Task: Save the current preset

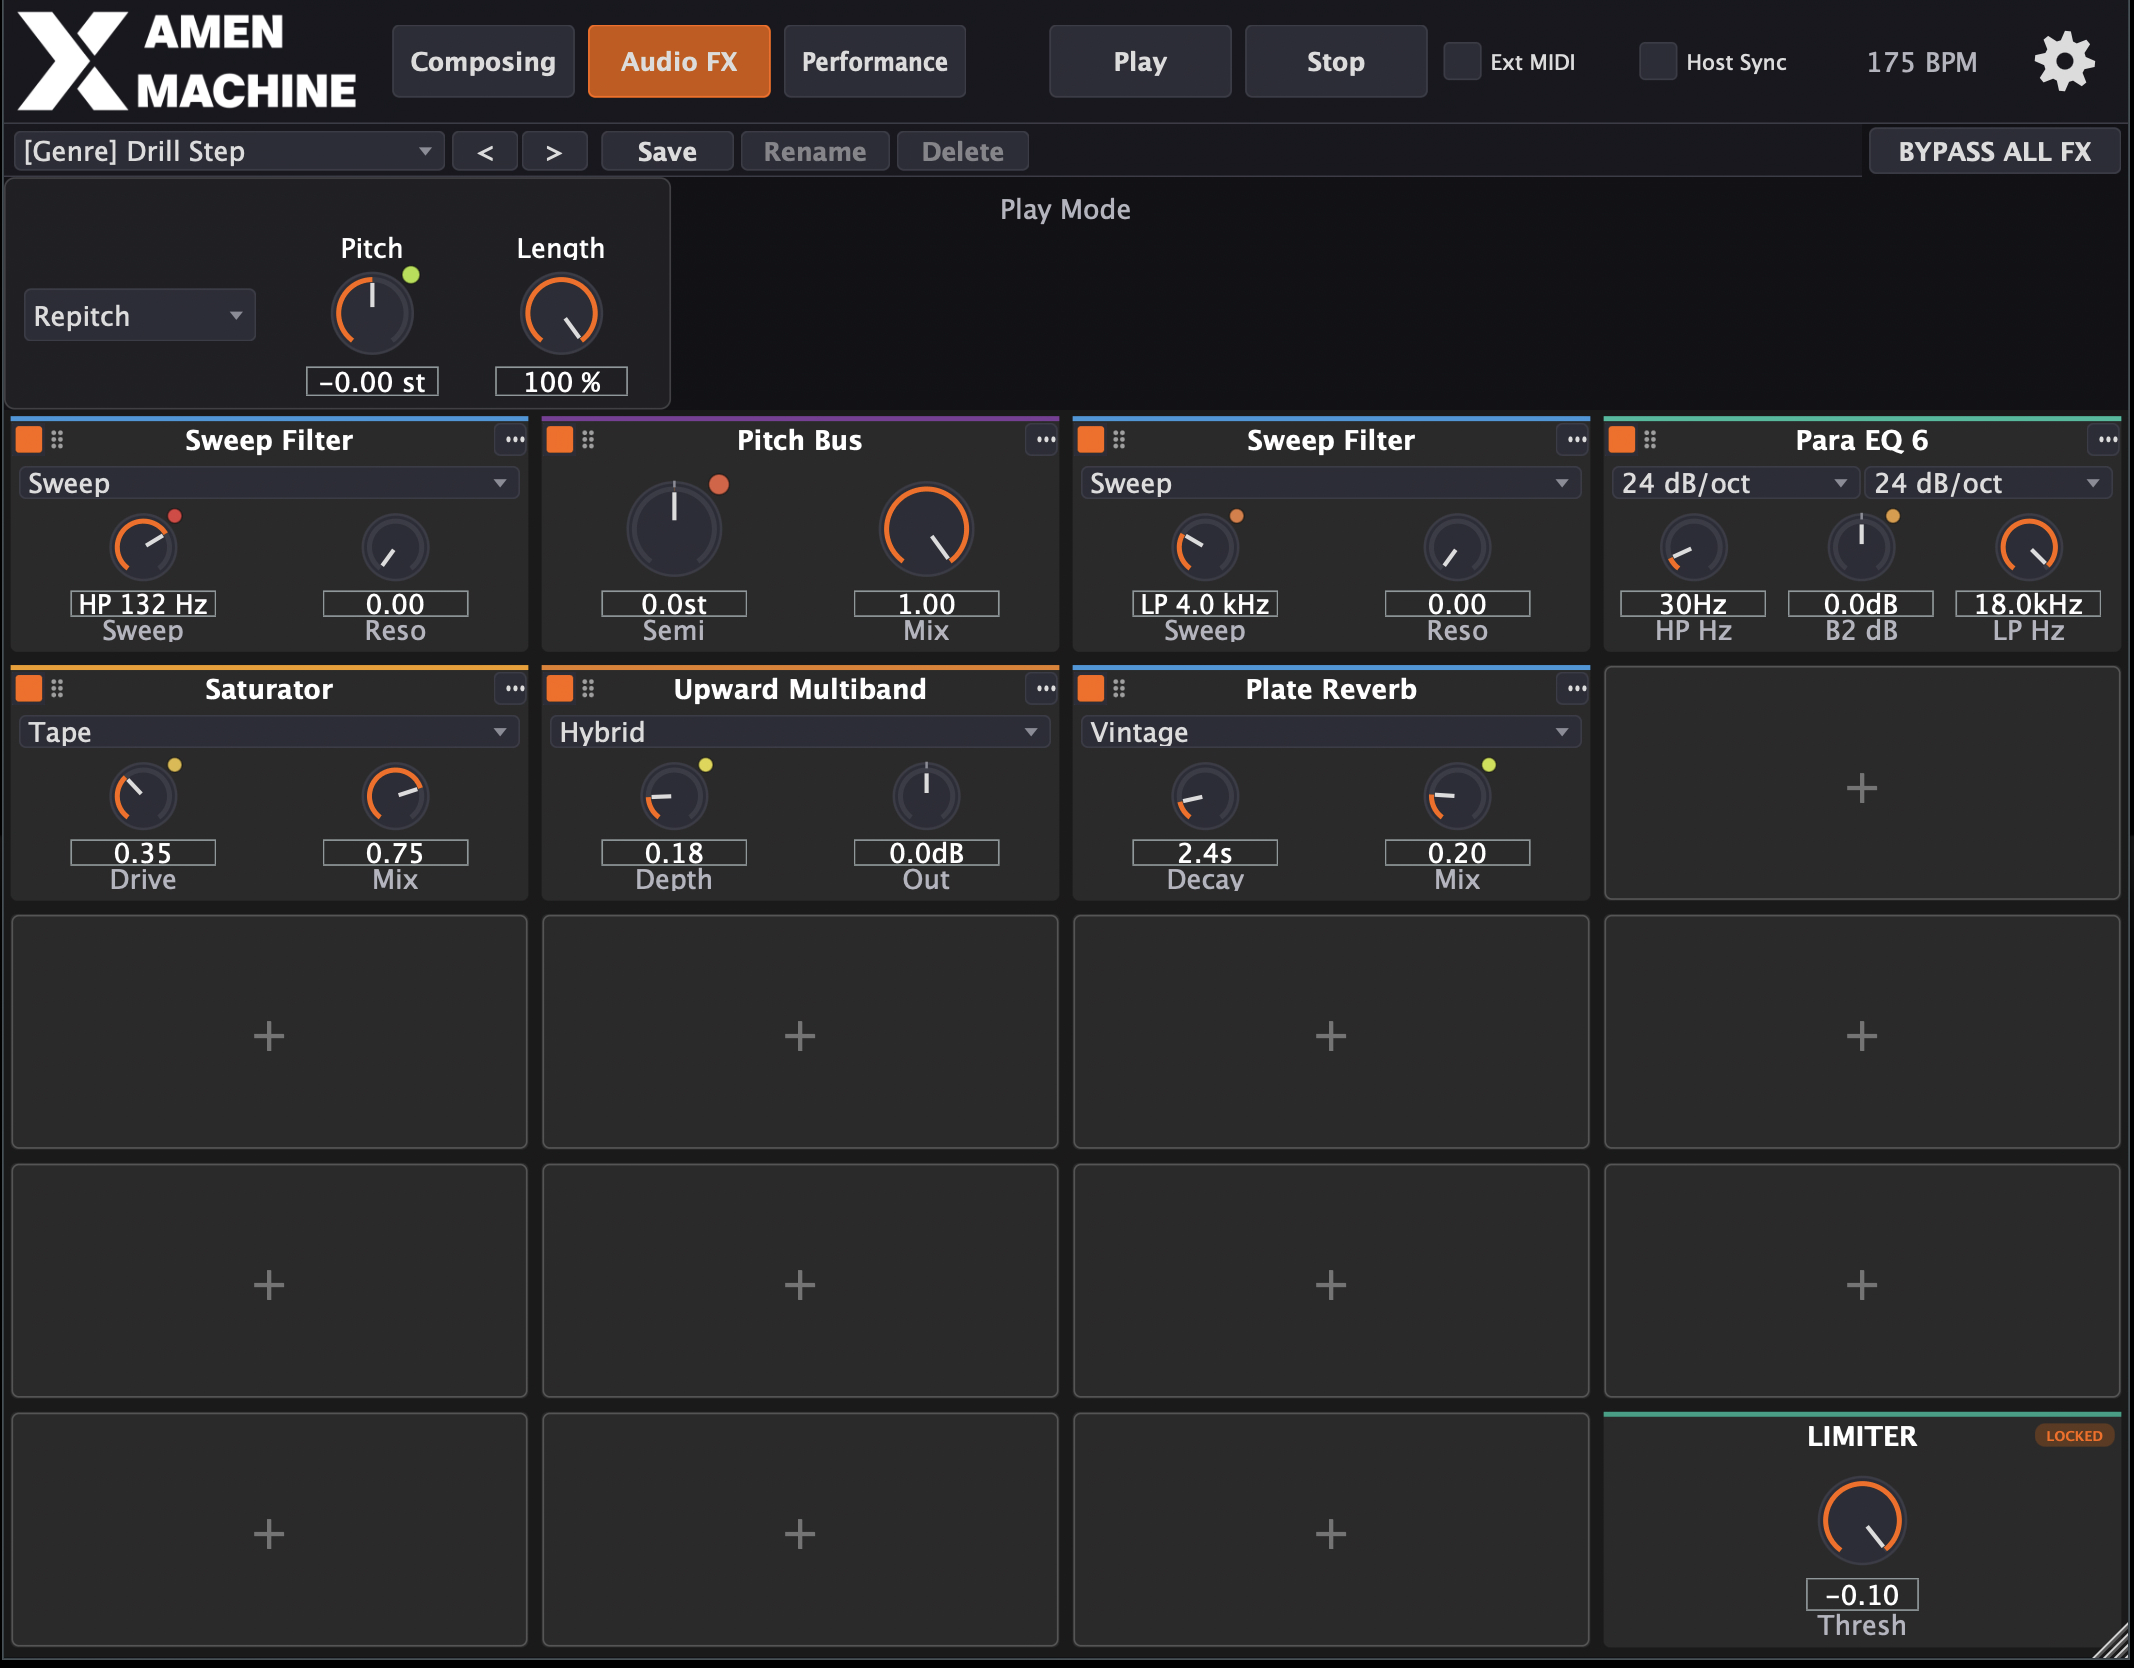Action: click(x=667, y=151)
